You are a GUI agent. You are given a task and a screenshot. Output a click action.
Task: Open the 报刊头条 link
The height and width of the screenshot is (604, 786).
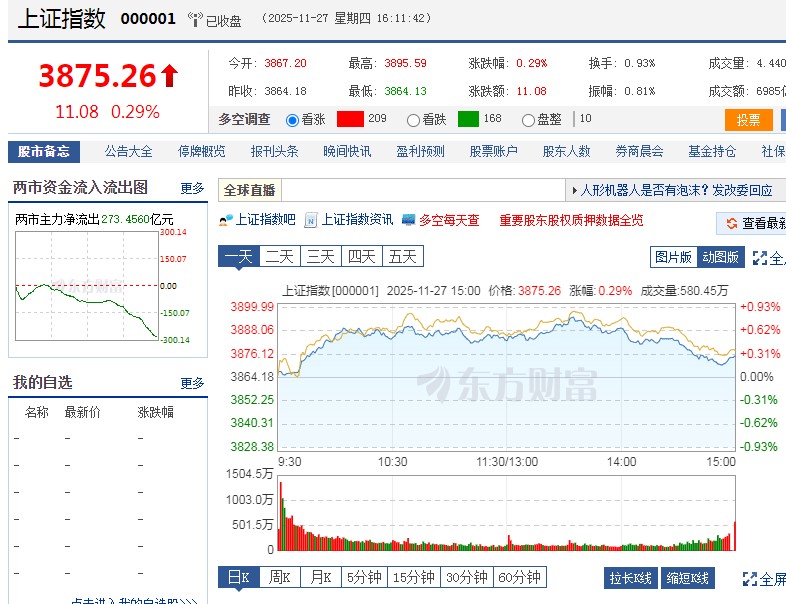(274, 151)
